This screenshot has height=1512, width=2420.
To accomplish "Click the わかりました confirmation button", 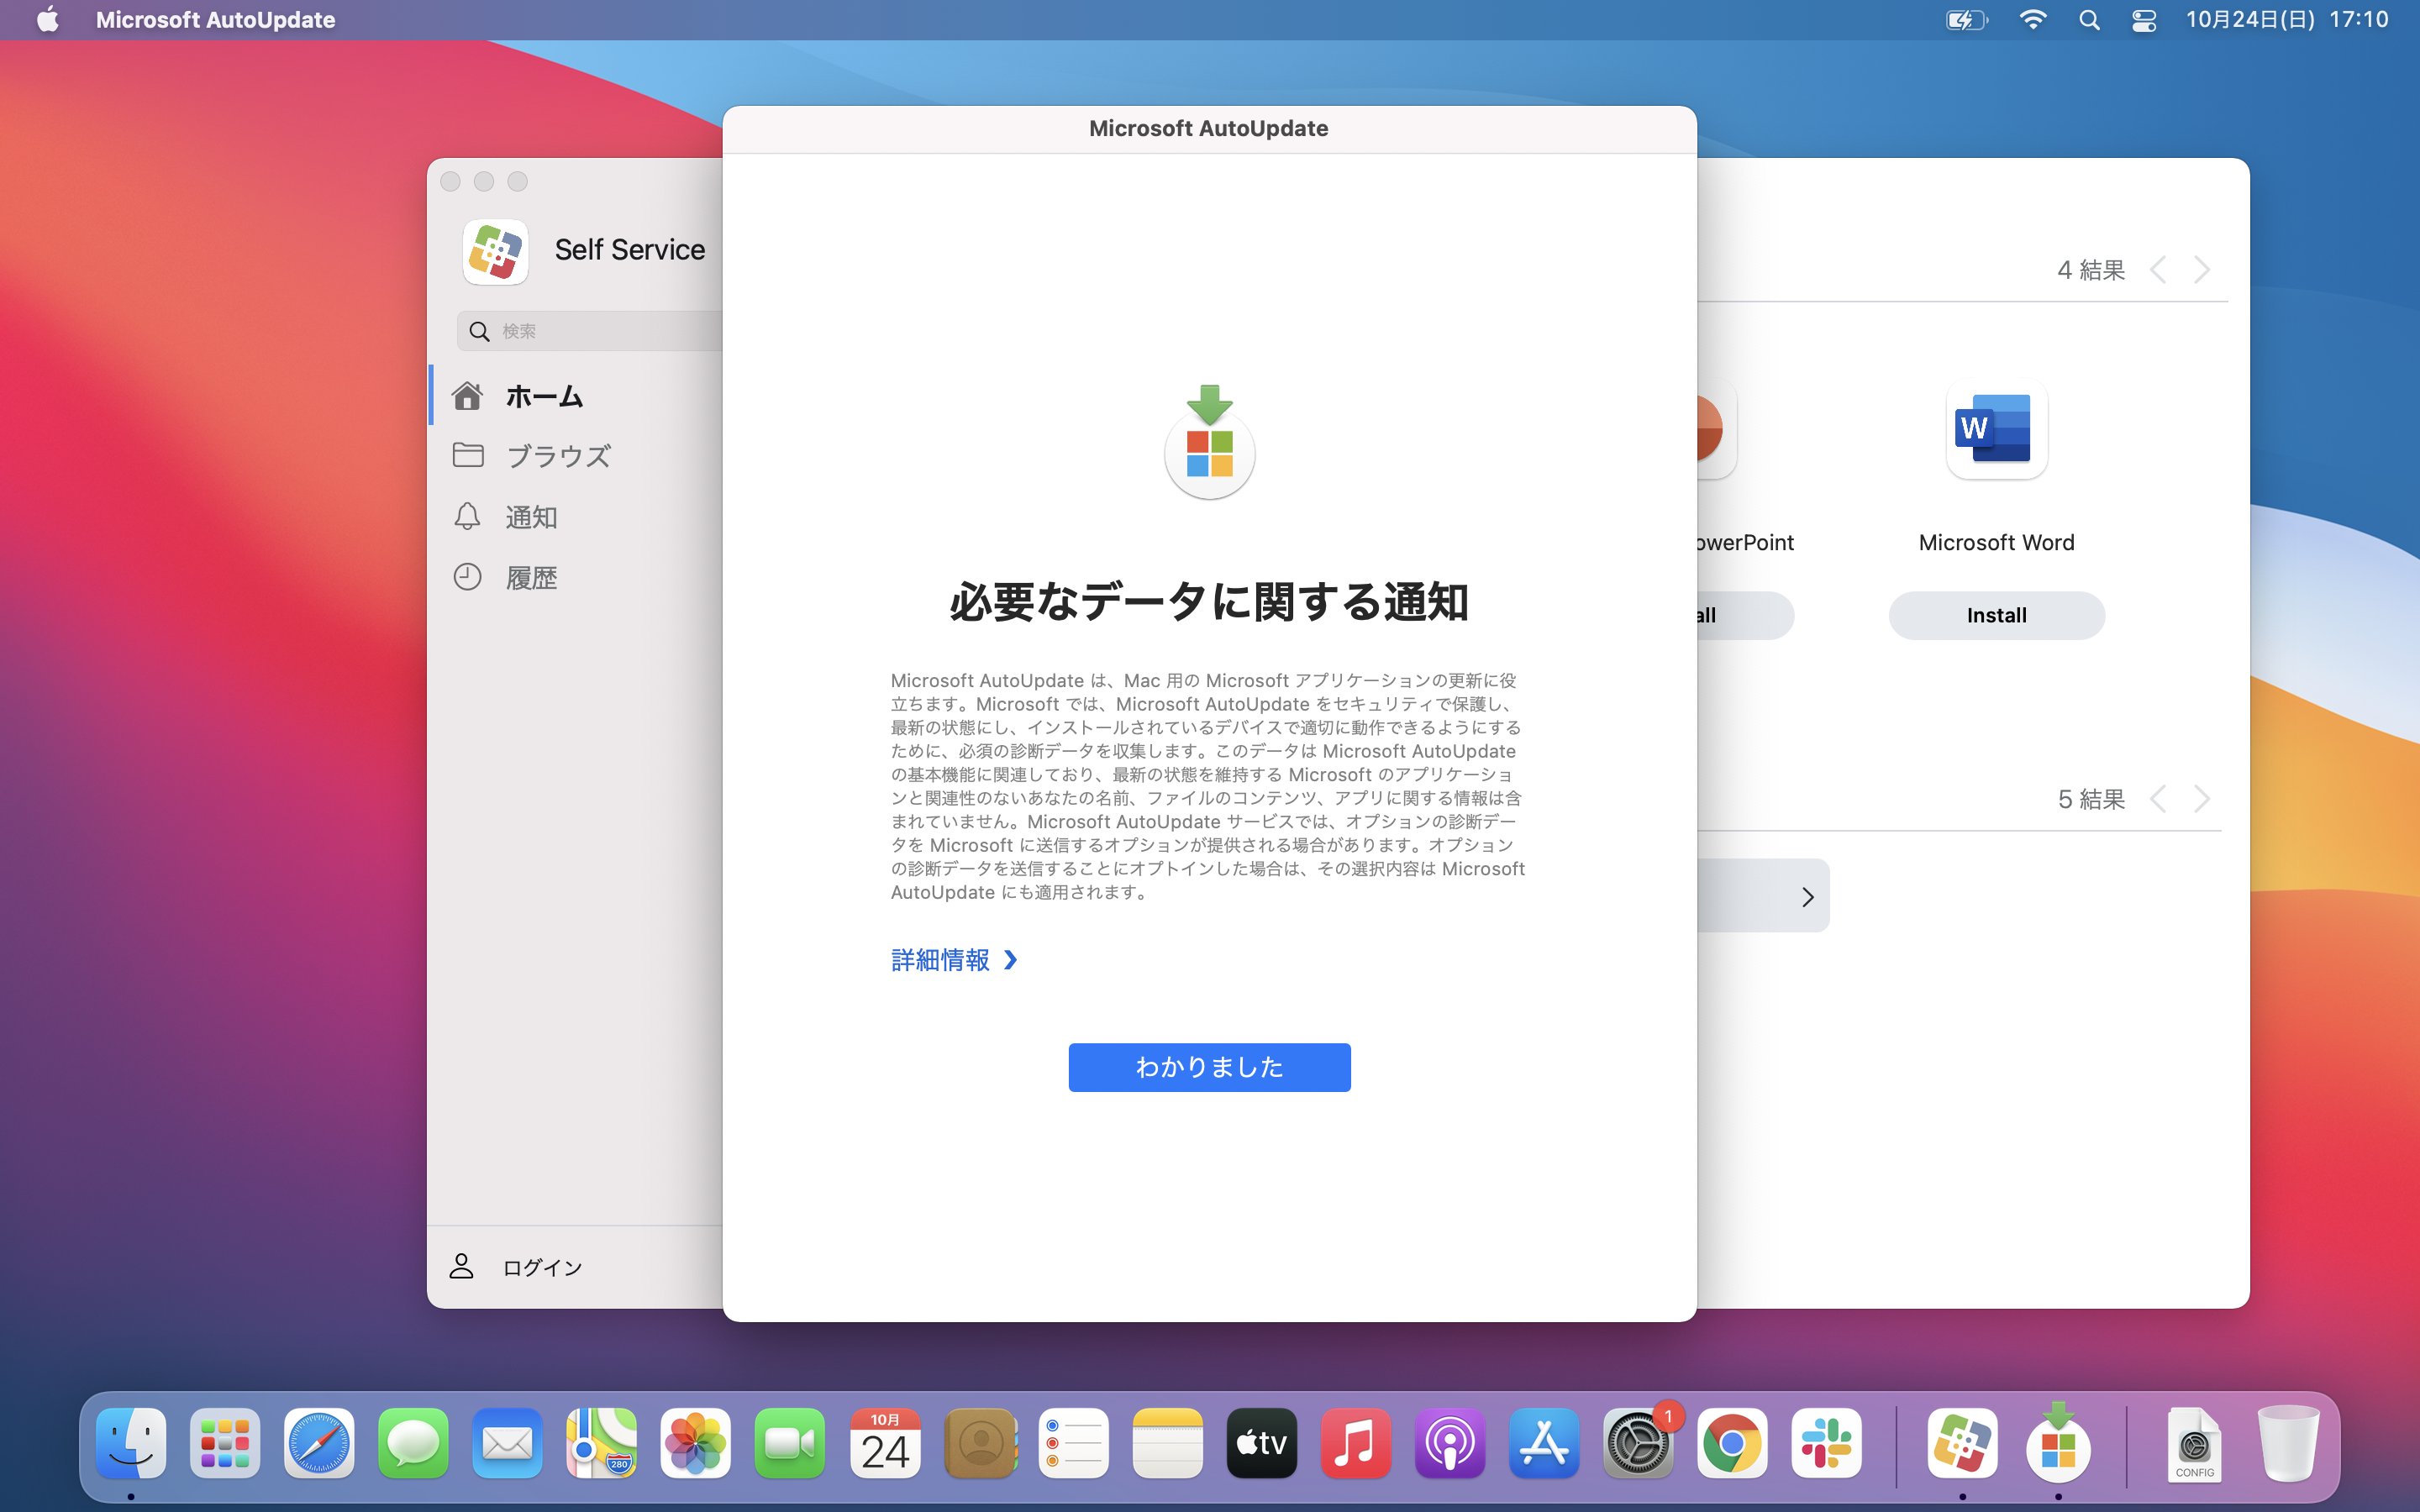I will point(1208,1067).
